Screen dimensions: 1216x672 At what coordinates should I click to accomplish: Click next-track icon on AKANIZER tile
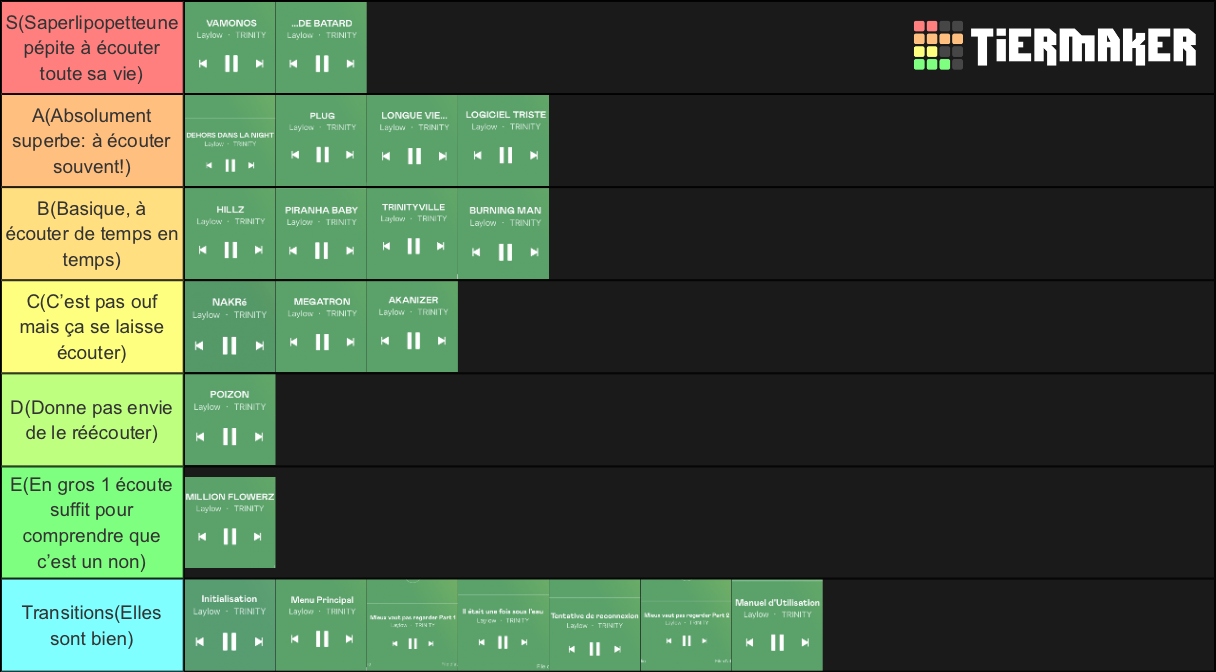point(441,341)
